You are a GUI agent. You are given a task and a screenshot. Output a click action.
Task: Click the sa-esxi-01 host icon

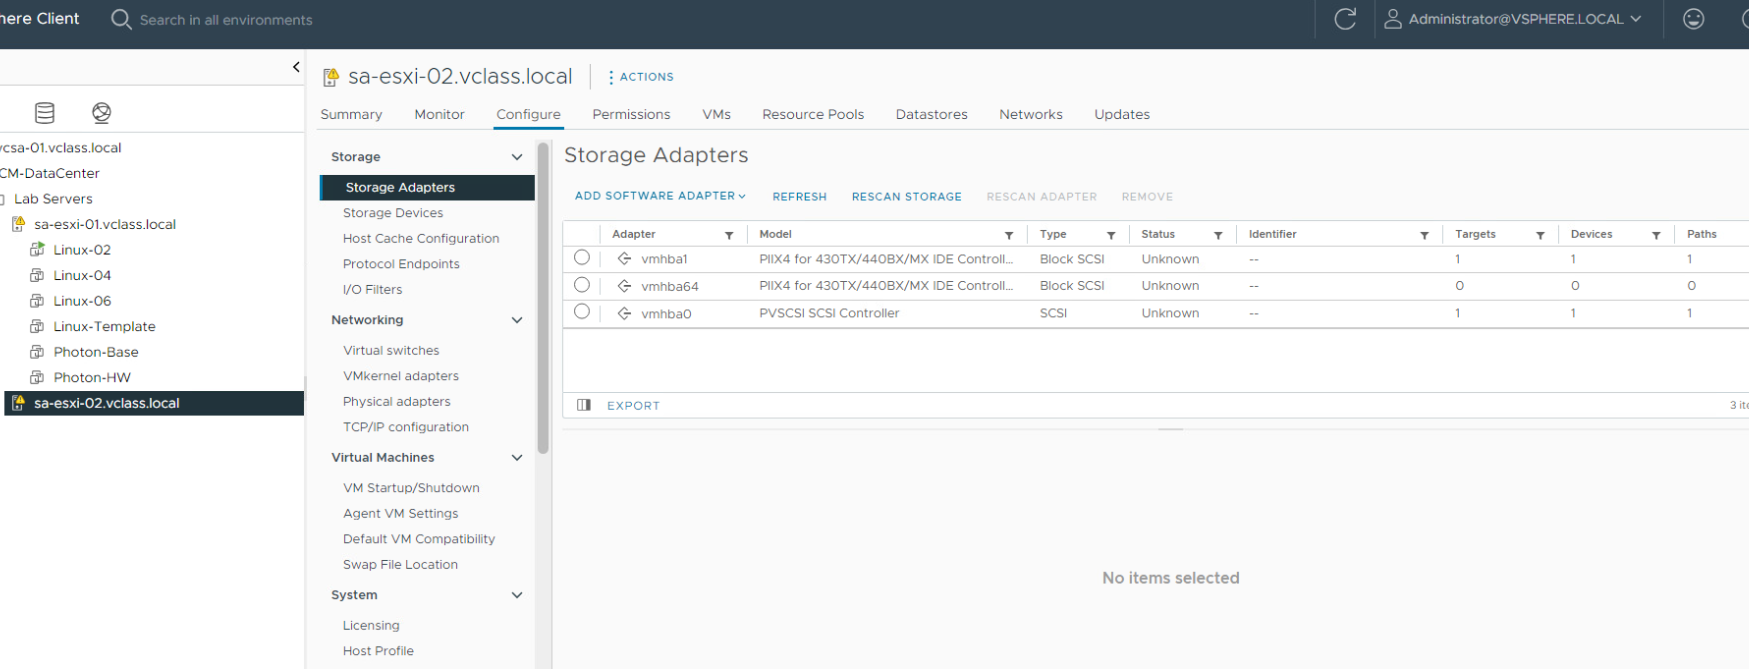(18, 224)
